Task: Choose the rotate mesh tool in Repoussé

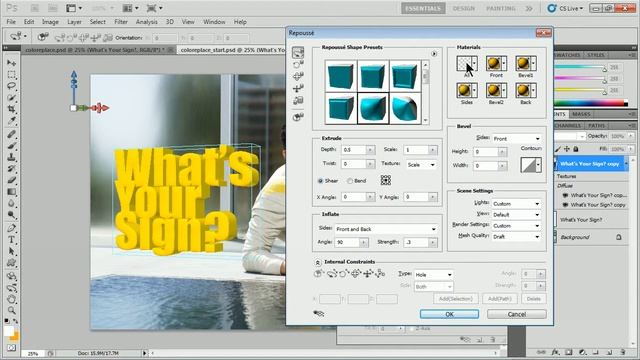Action: click(298, 52)
